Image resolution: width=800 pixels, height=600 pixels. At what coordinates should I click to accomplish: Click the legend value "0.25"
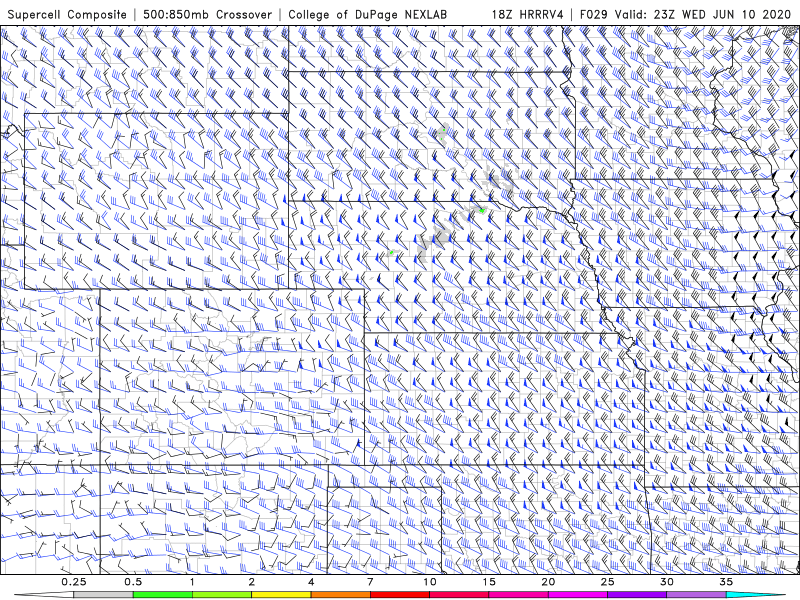coord(74,582)
